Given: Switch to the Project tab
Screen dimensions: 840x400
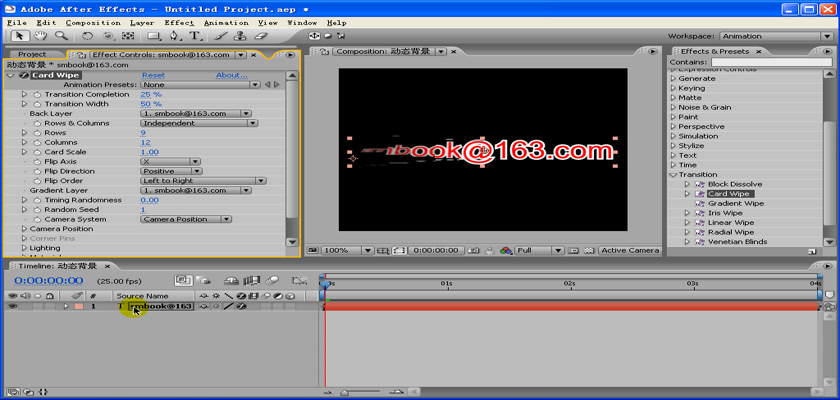Looking at the screenshot, I should [x=32, y=55].
